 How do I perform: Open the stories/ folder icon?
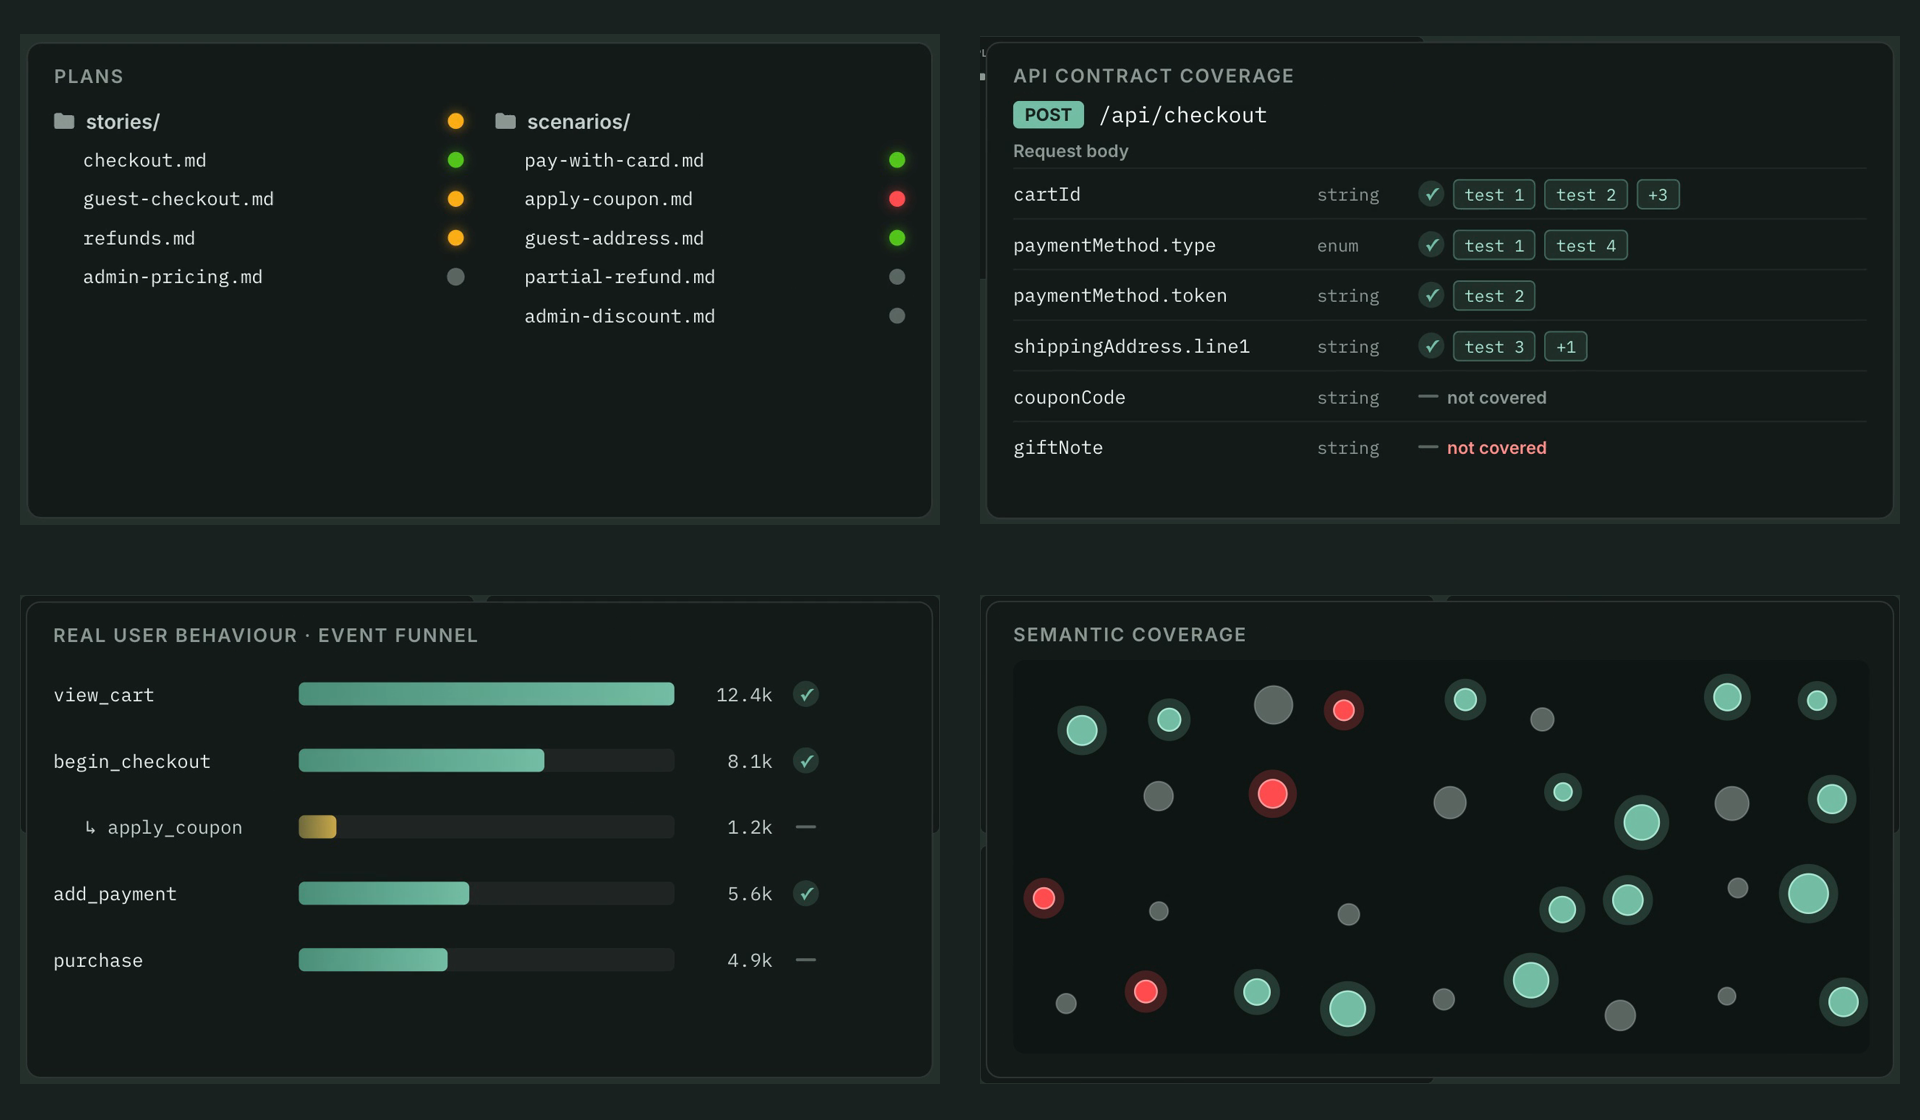click(x=64, y=121)
